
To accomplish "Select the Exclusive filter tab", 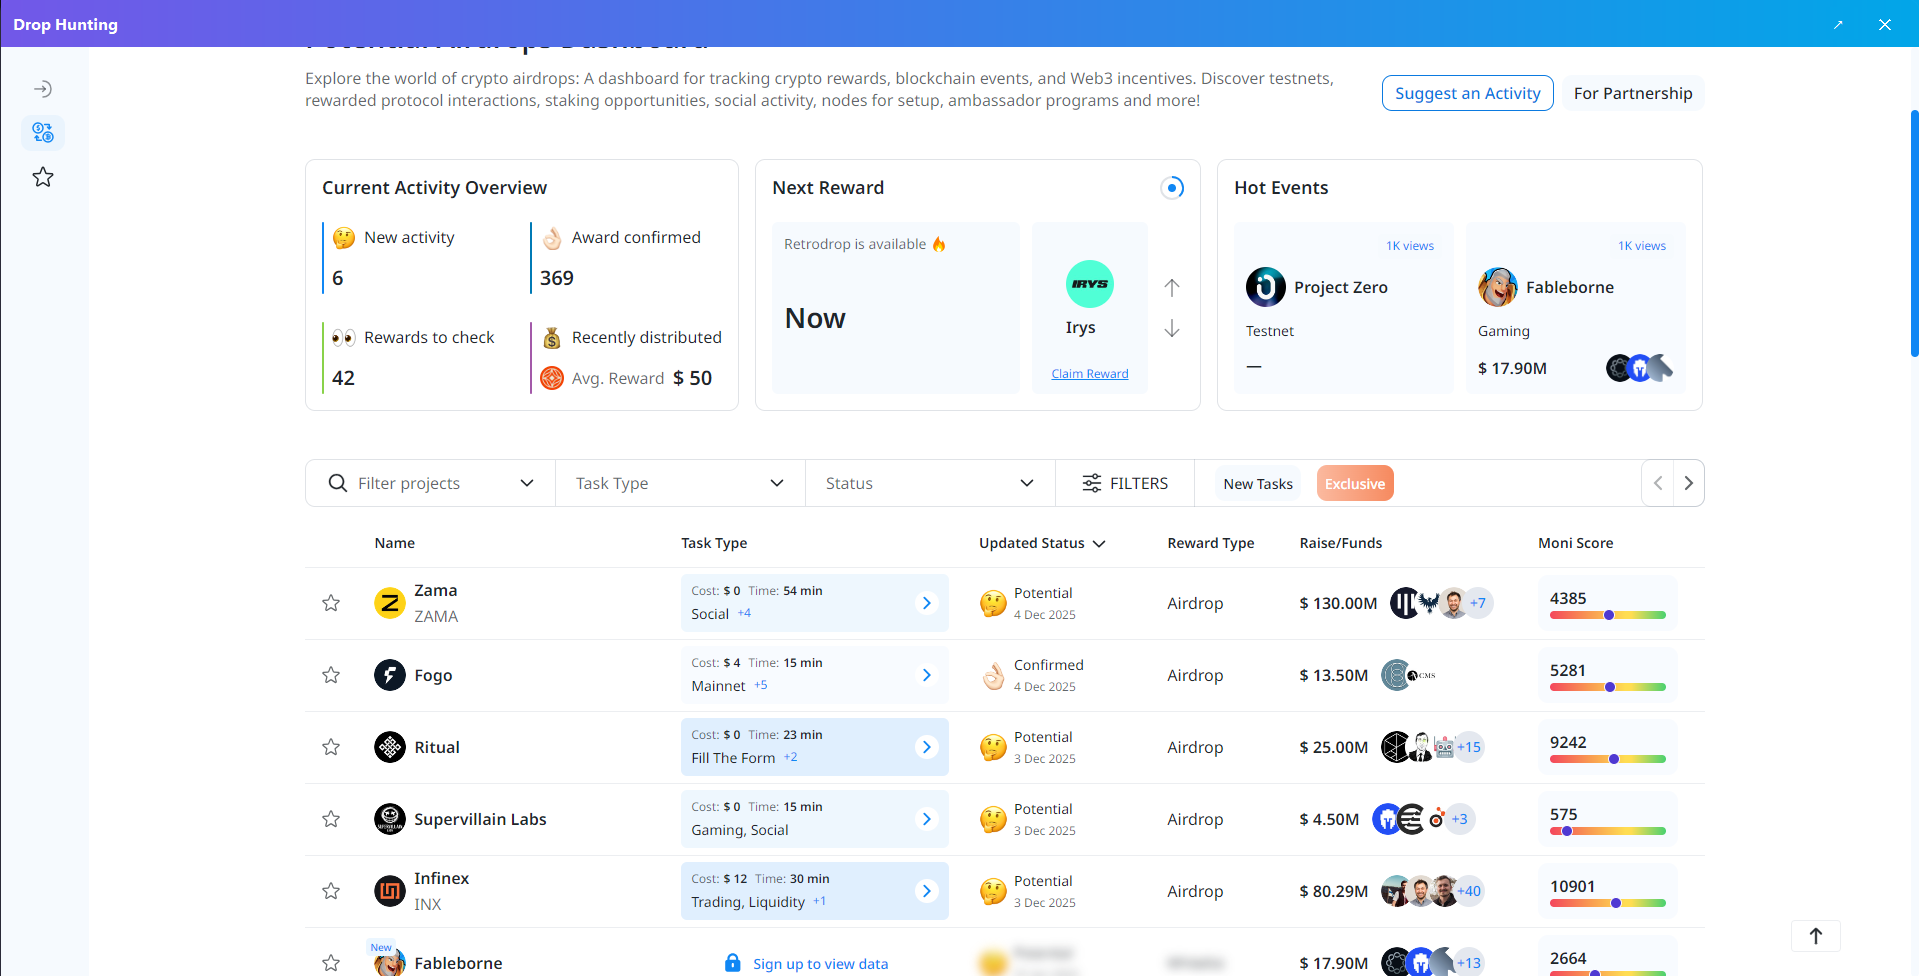I will pyautogui.click(x=1354, y=484).
